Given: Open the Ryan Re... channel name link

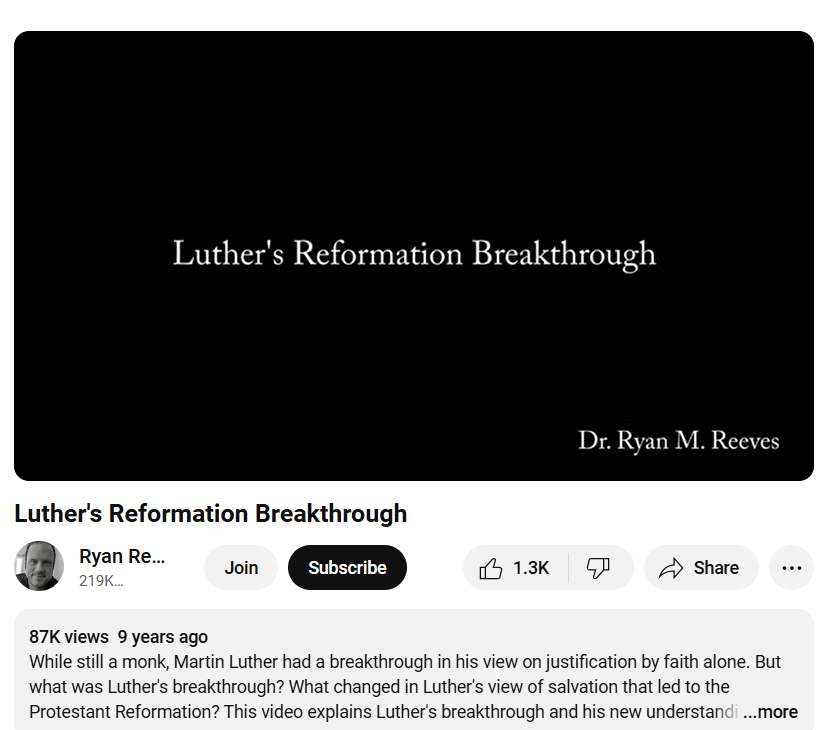Looking at the screenshot, I should (x=122, y=556).
